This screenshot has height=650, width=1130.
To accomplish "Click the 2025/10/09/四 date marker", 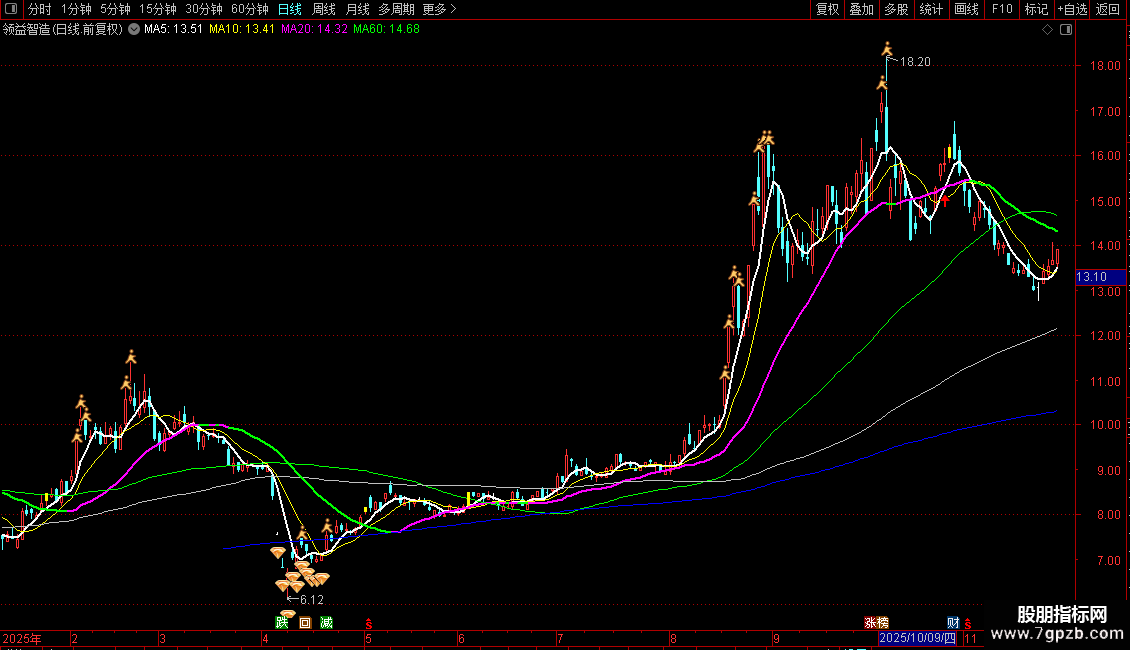I will click(917, 638).
